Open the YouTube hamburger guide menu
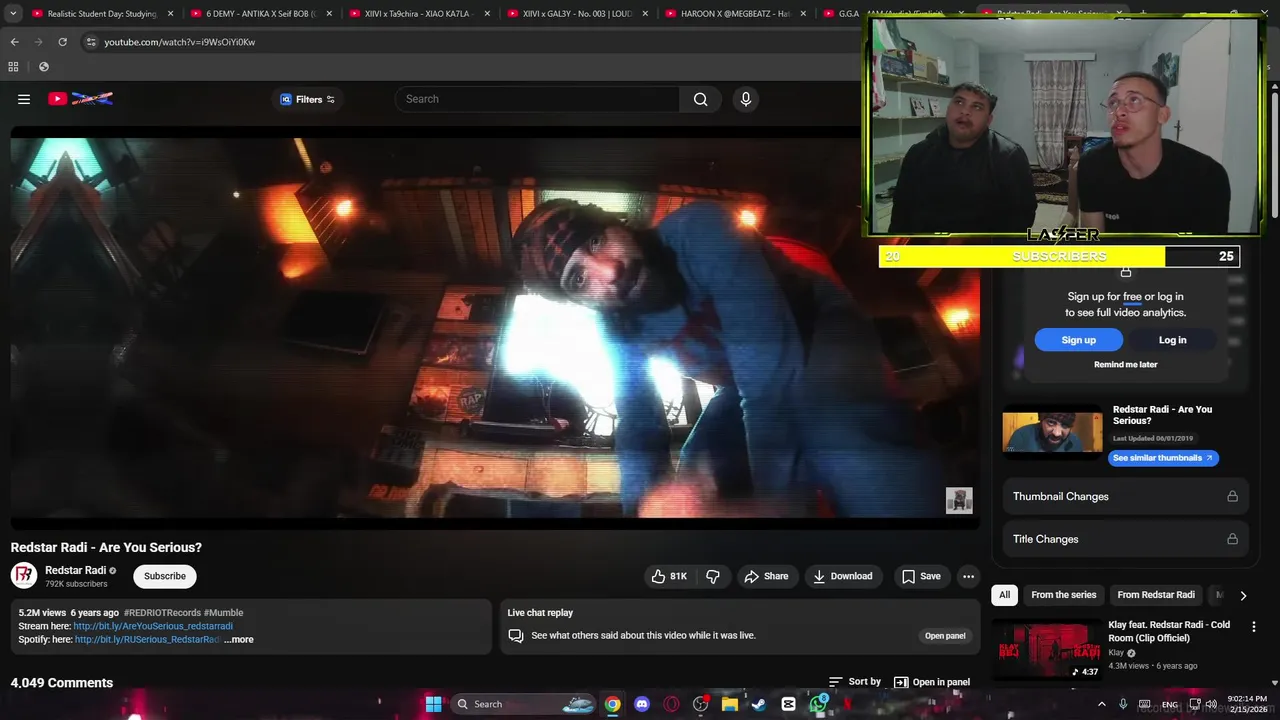 (x=24, y=99)
